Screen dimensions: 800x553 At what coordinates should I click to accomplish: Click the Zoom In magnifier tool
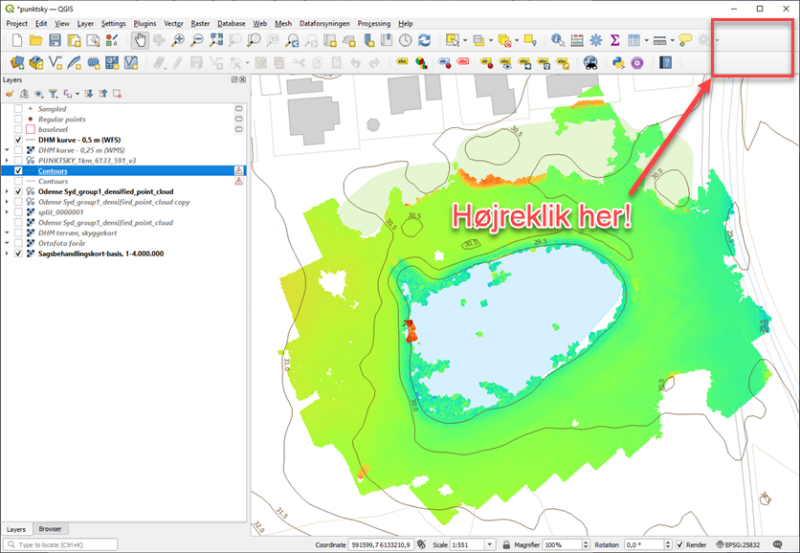pyautogui.click(x=177, y=40)
